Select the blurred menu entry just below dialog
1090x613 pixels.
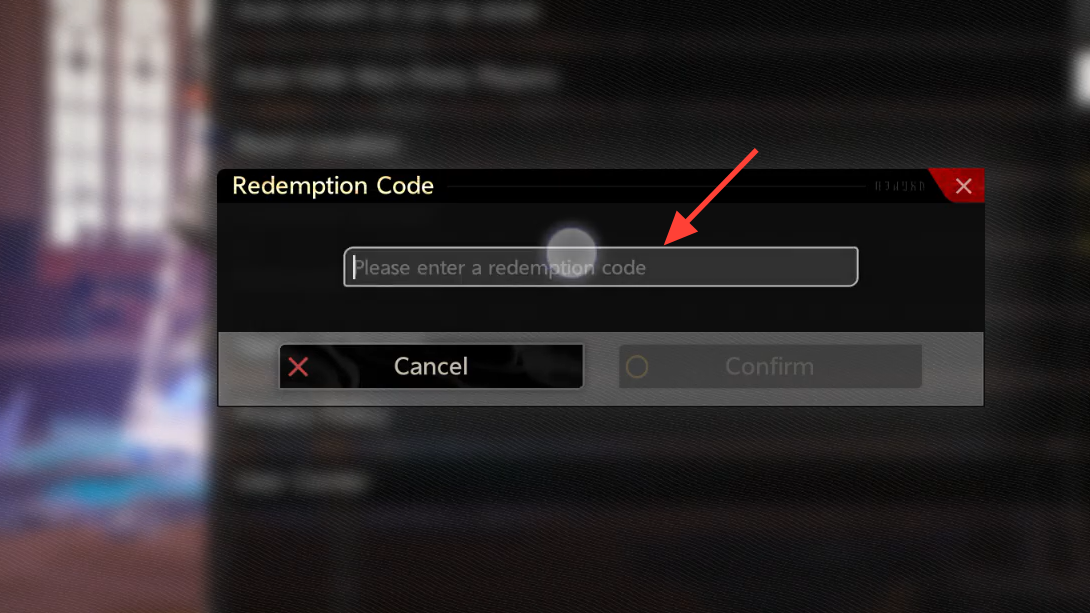pyautogui.click(x=311, y=417)
